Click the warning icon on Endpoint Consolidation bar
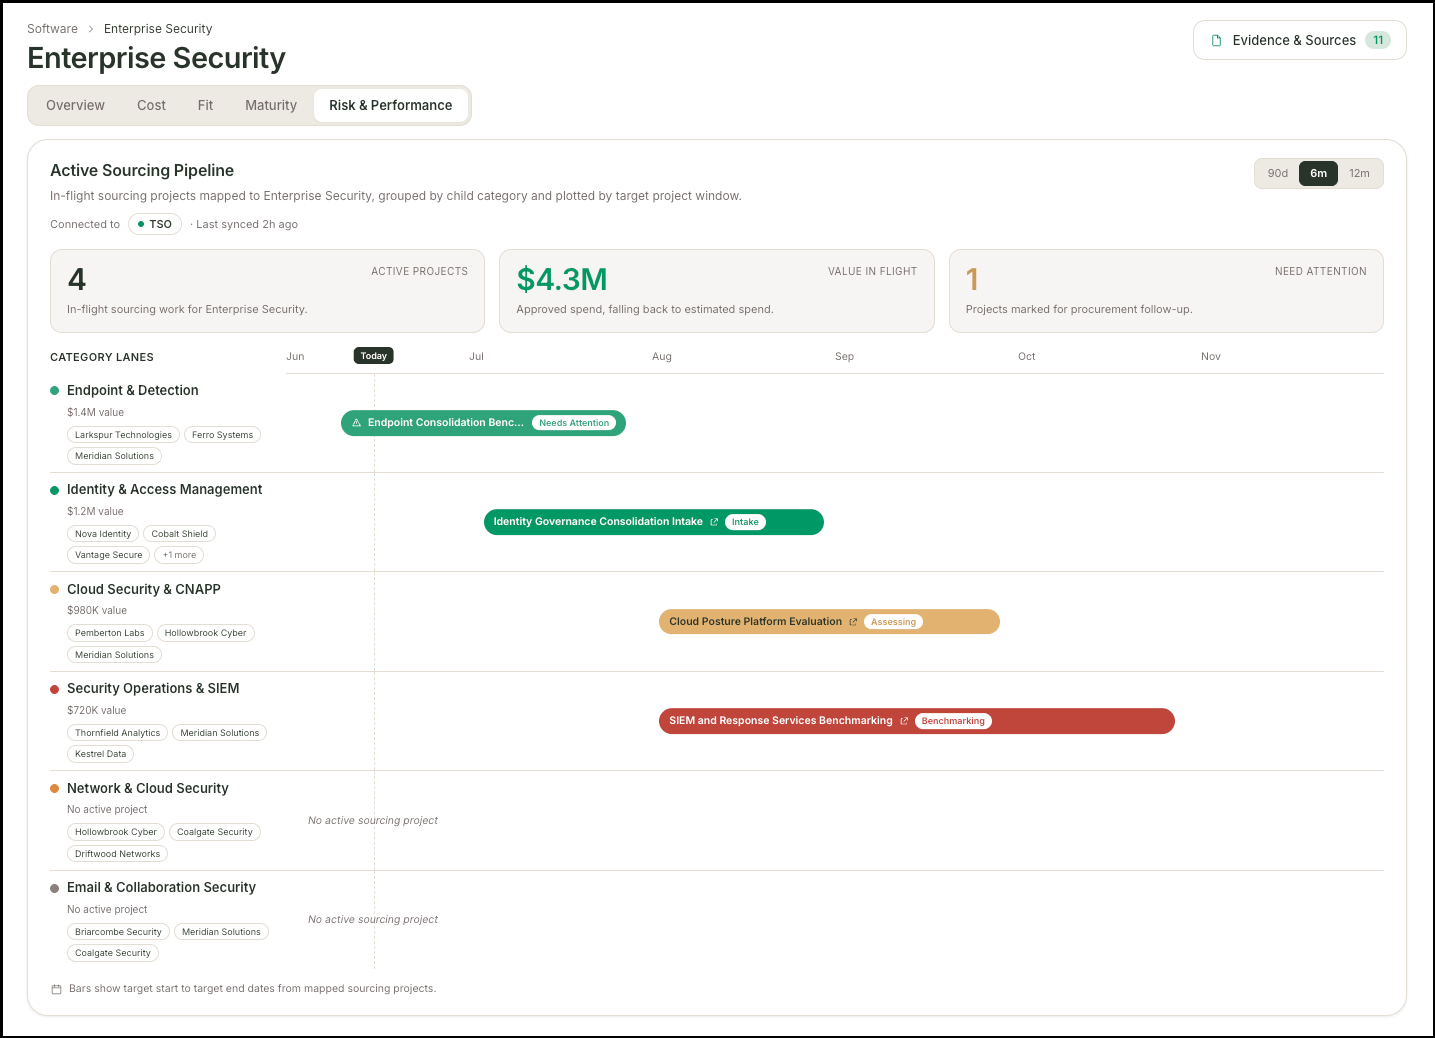This screenshot has height=1038, width=1435. (356, 423)
